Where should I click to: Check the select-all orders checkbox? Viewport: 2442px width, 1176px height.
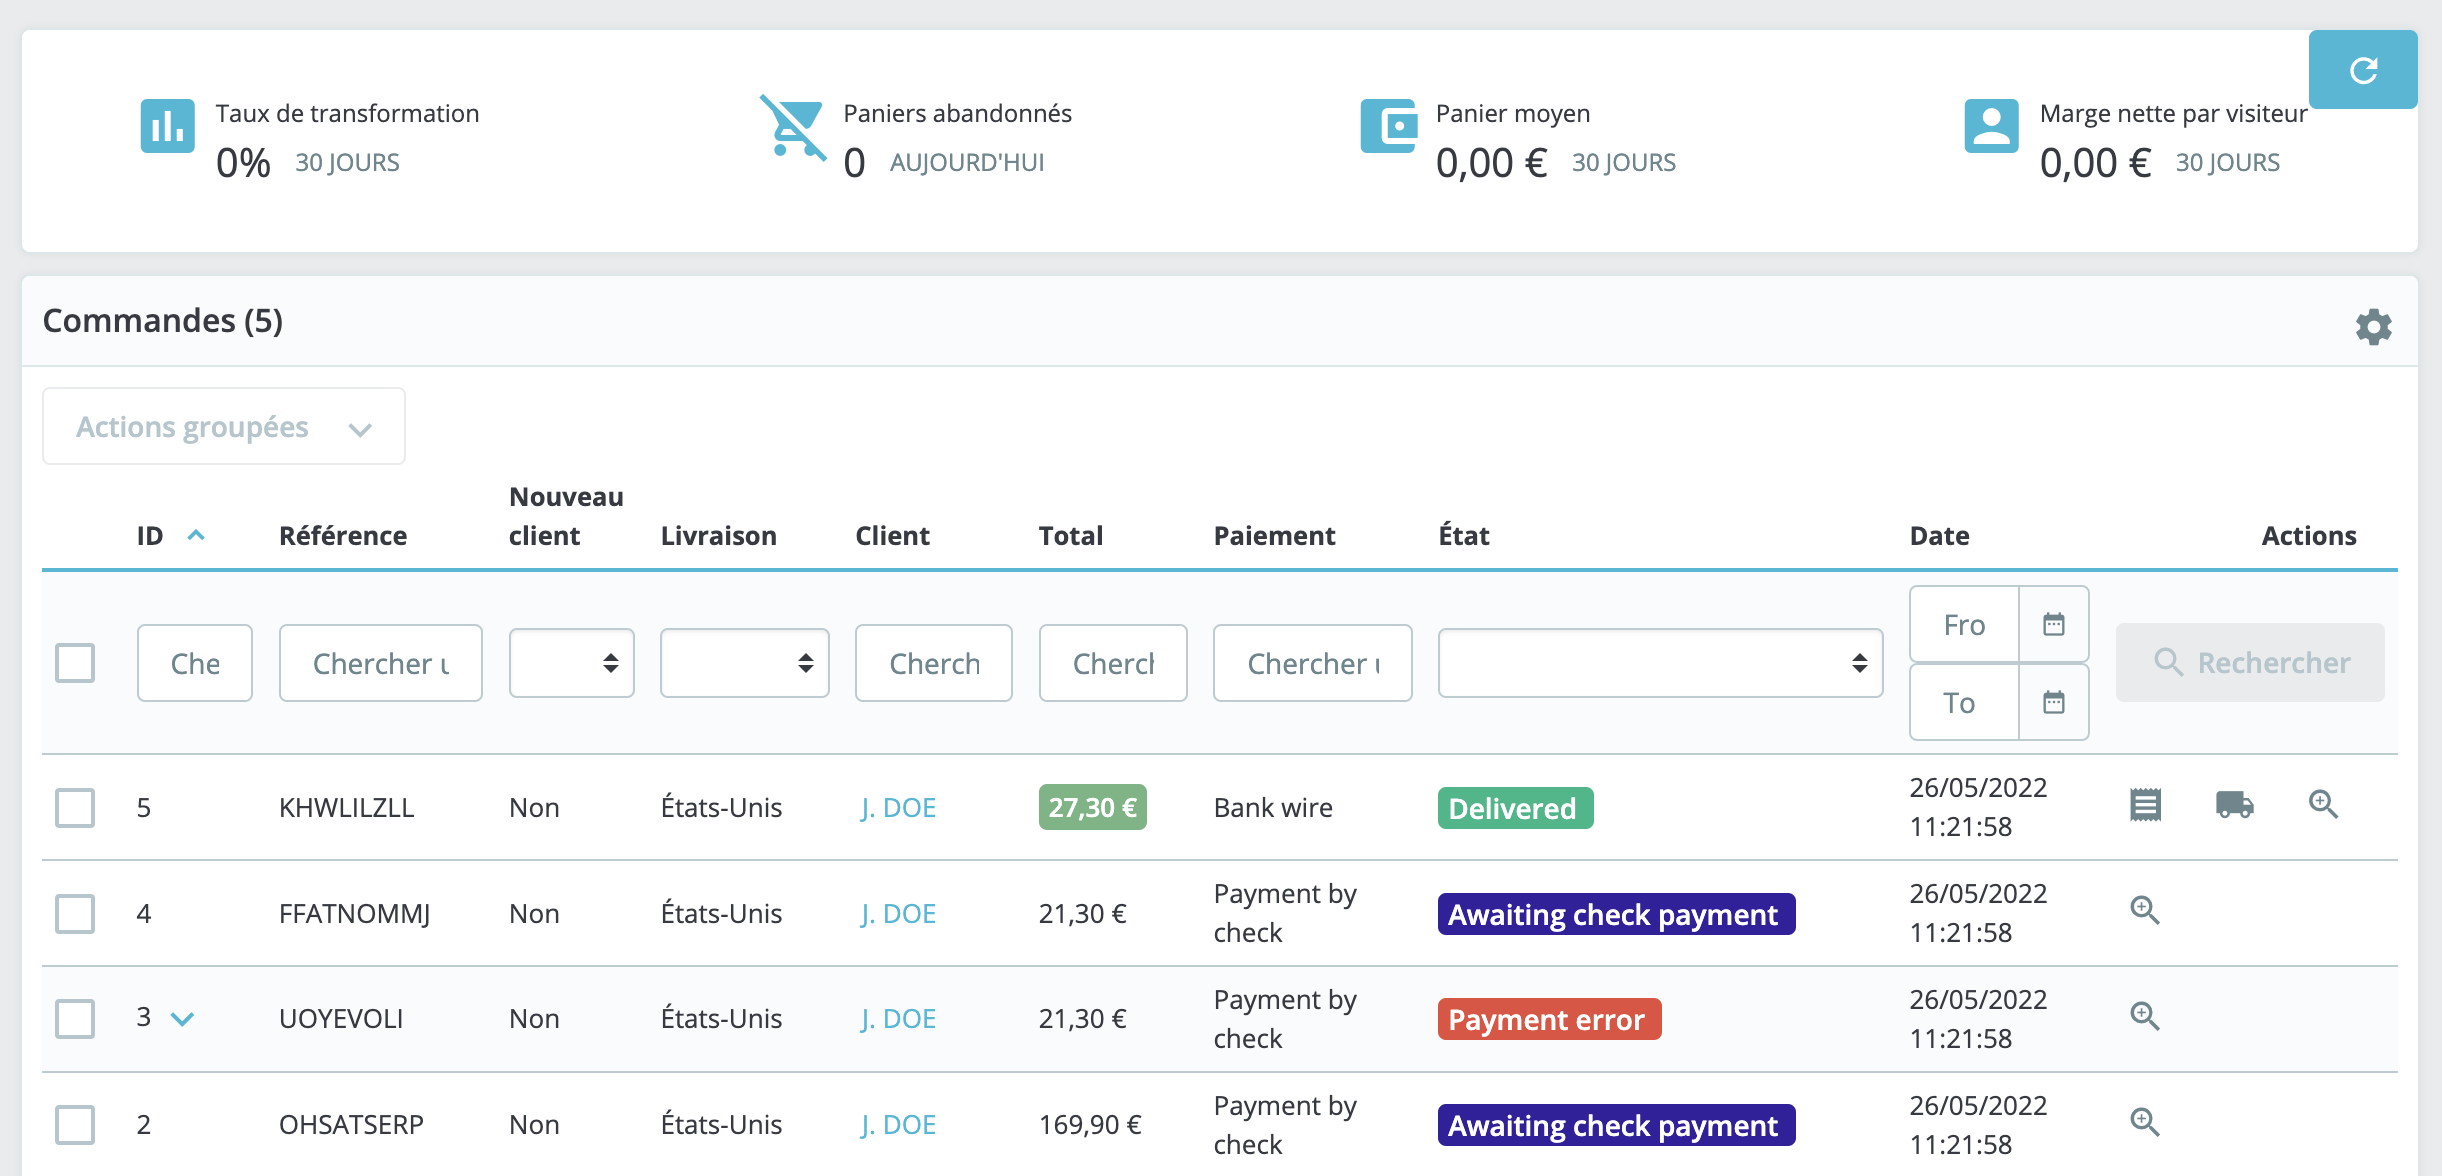click(74, 662)
